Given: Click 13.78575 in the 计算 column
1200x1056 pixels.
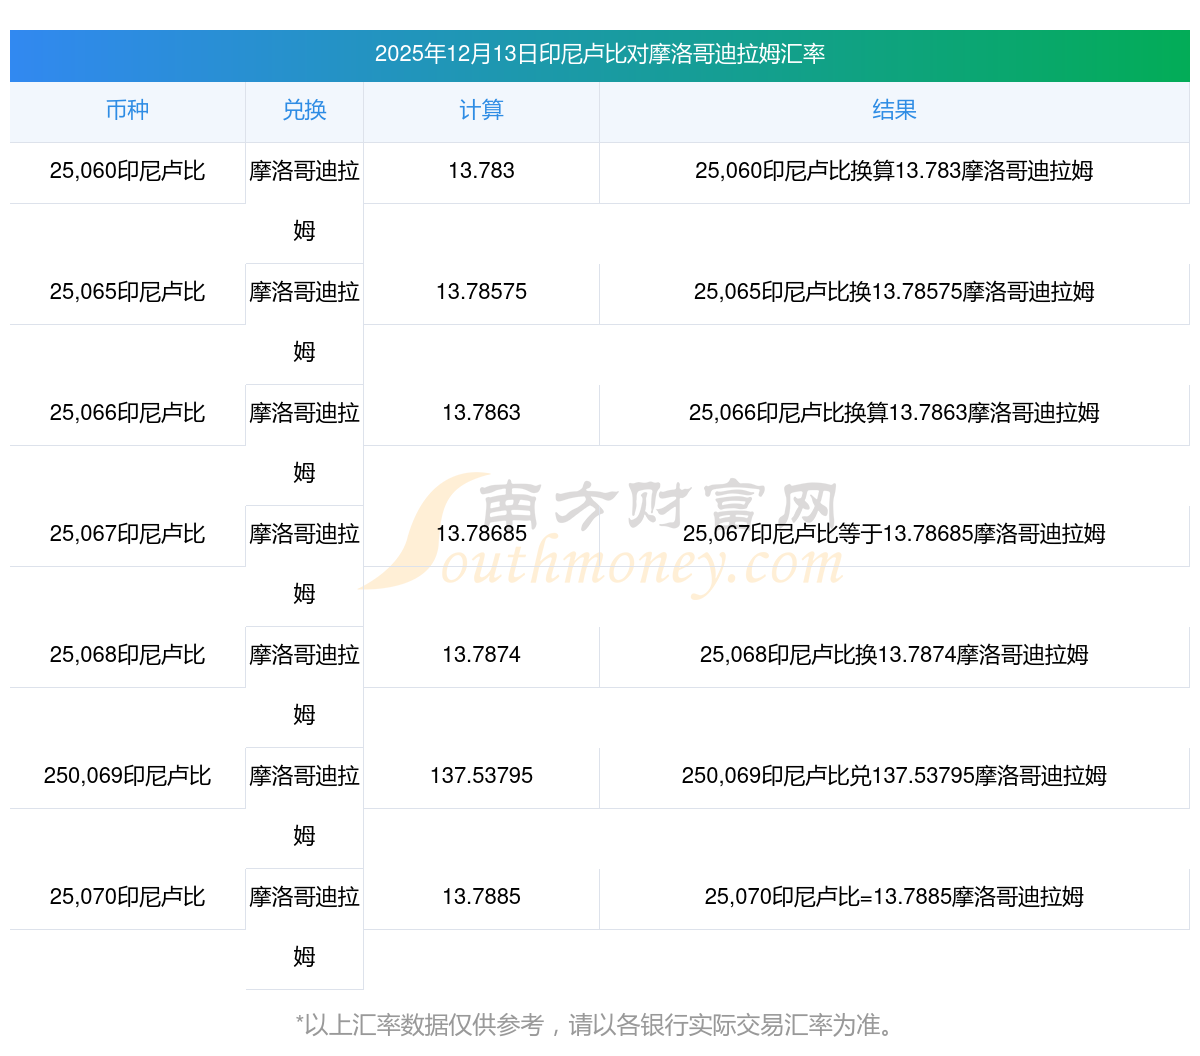Looking at the screenshot, I should point(481,292).
